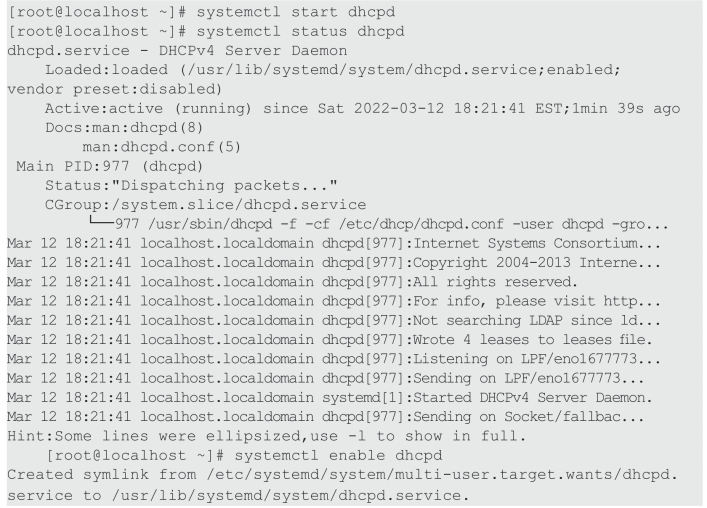Click the 'Internet Systems Consortium' log line
Image resolution: width=707 pixels, height=508 pixels.
[x=334, y=244]
